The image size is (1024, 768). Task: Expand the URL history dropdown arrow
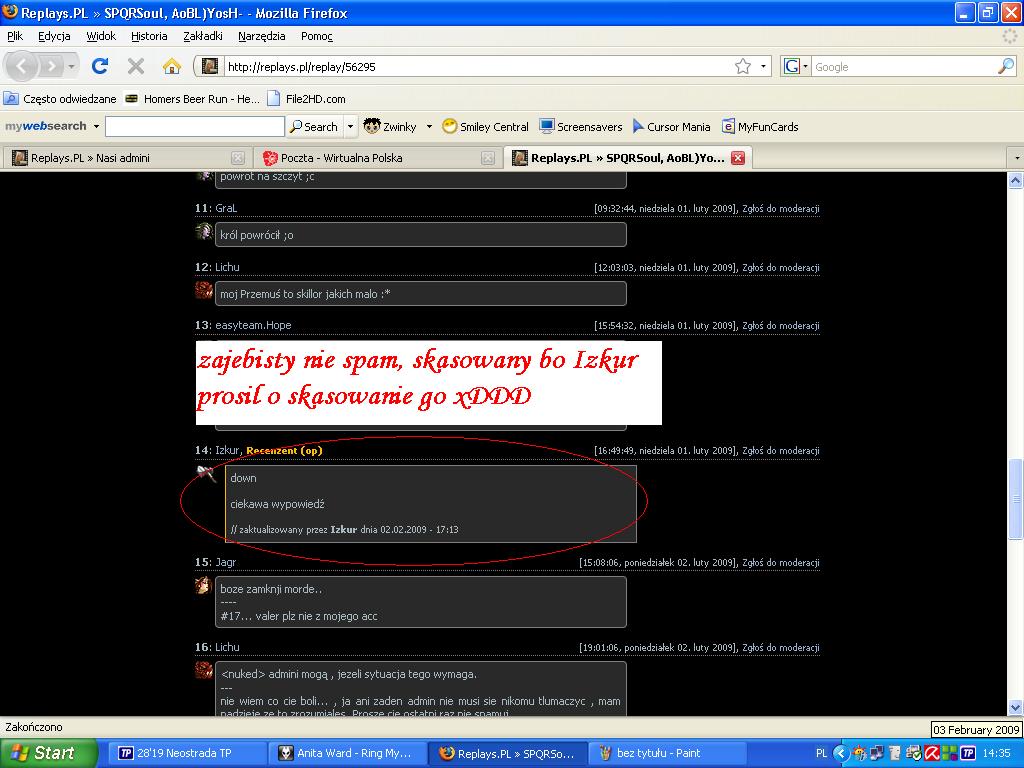[x=764, y=66]
